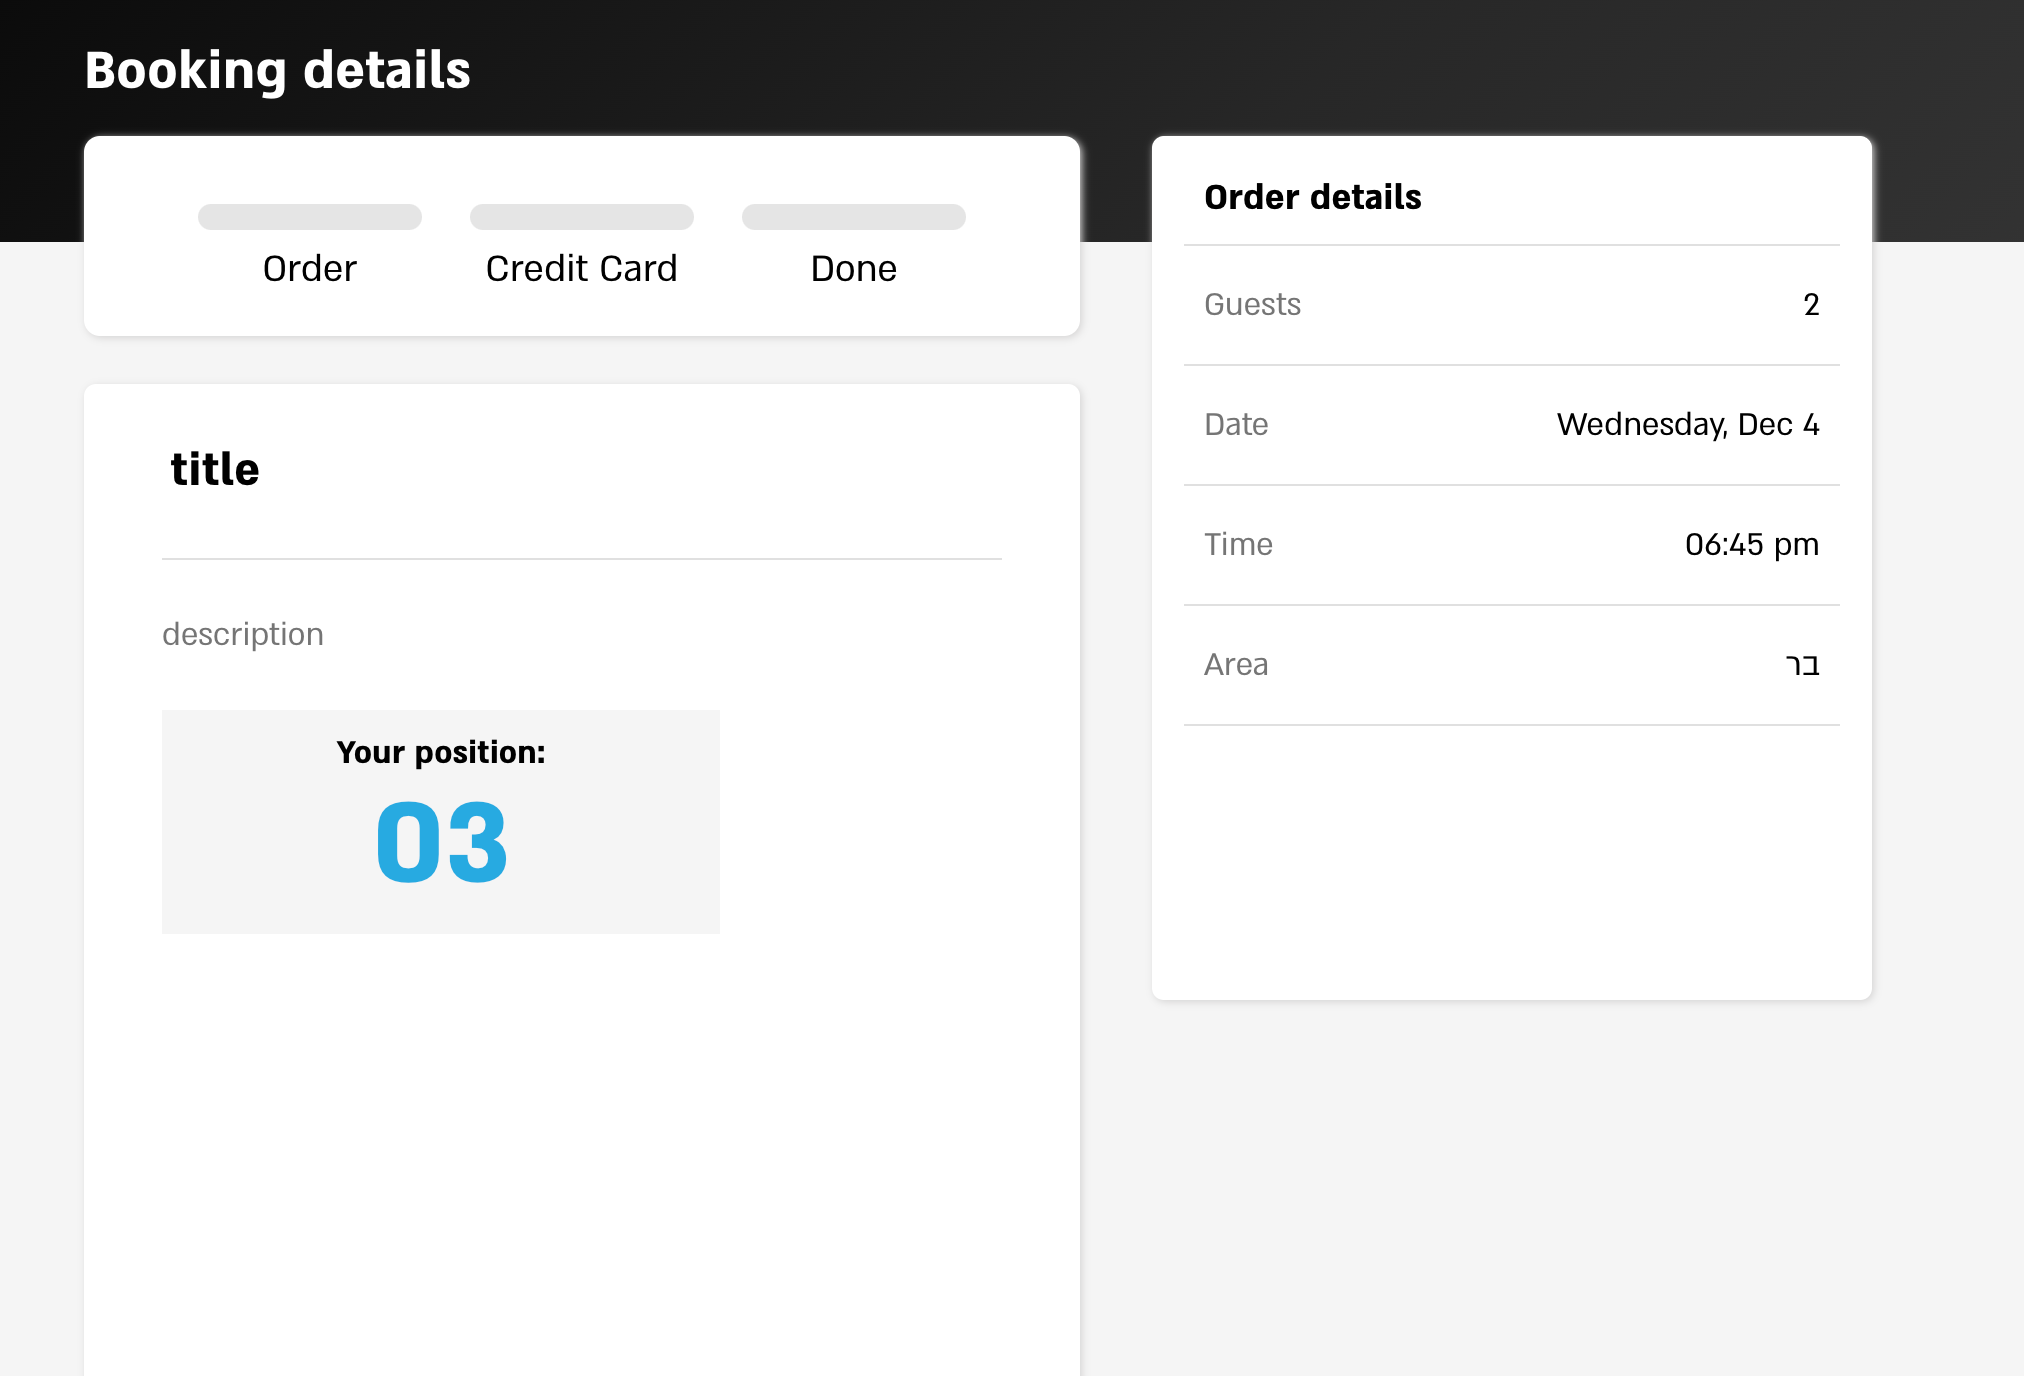Click the progress bar above Done
2024x1376 pixels.
point(854,217)
